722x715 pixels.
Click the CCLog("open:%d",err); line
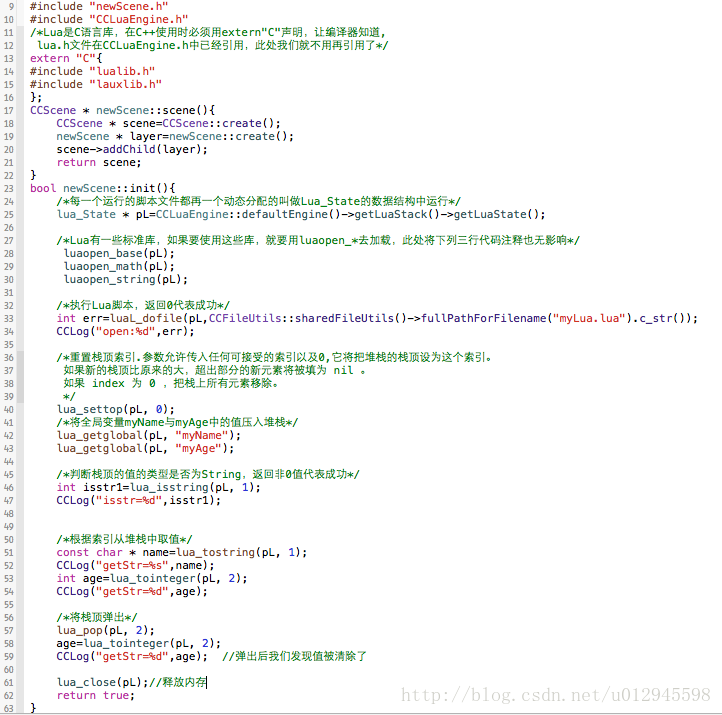coord(126,331)
